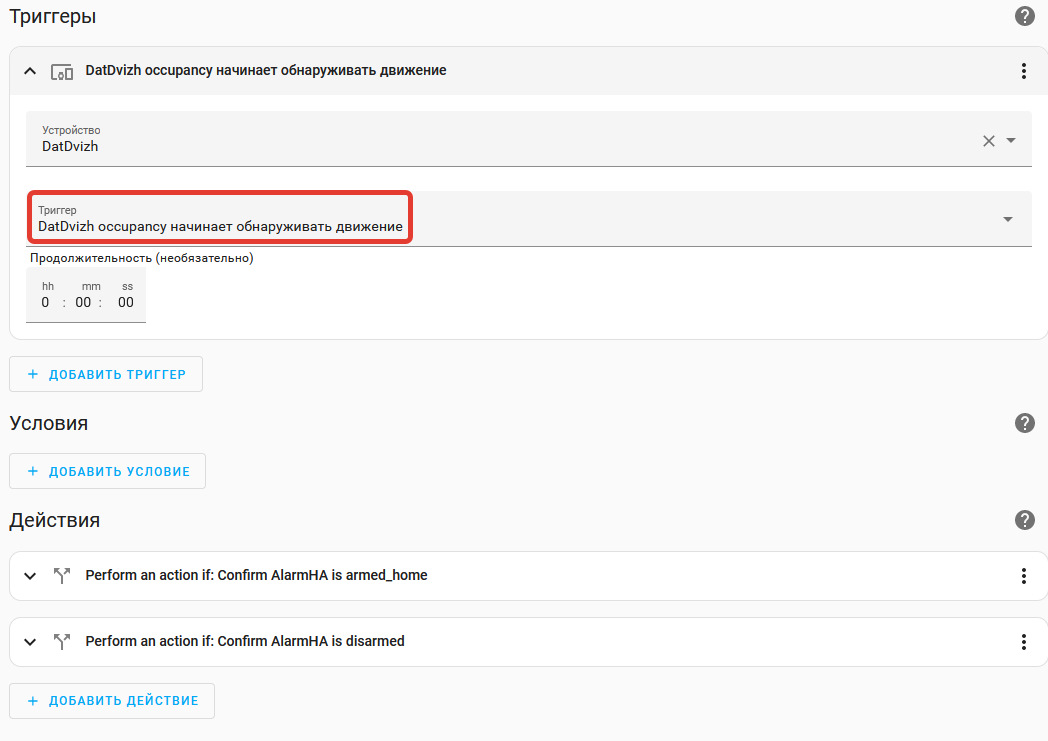Click the hours duration field

[46, 303]
